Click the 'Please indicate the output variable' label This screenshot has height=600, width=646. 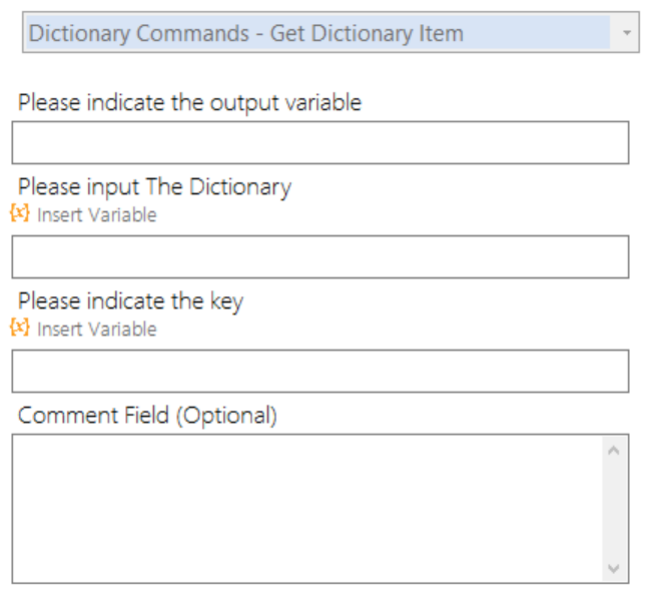tap(190, 103)
